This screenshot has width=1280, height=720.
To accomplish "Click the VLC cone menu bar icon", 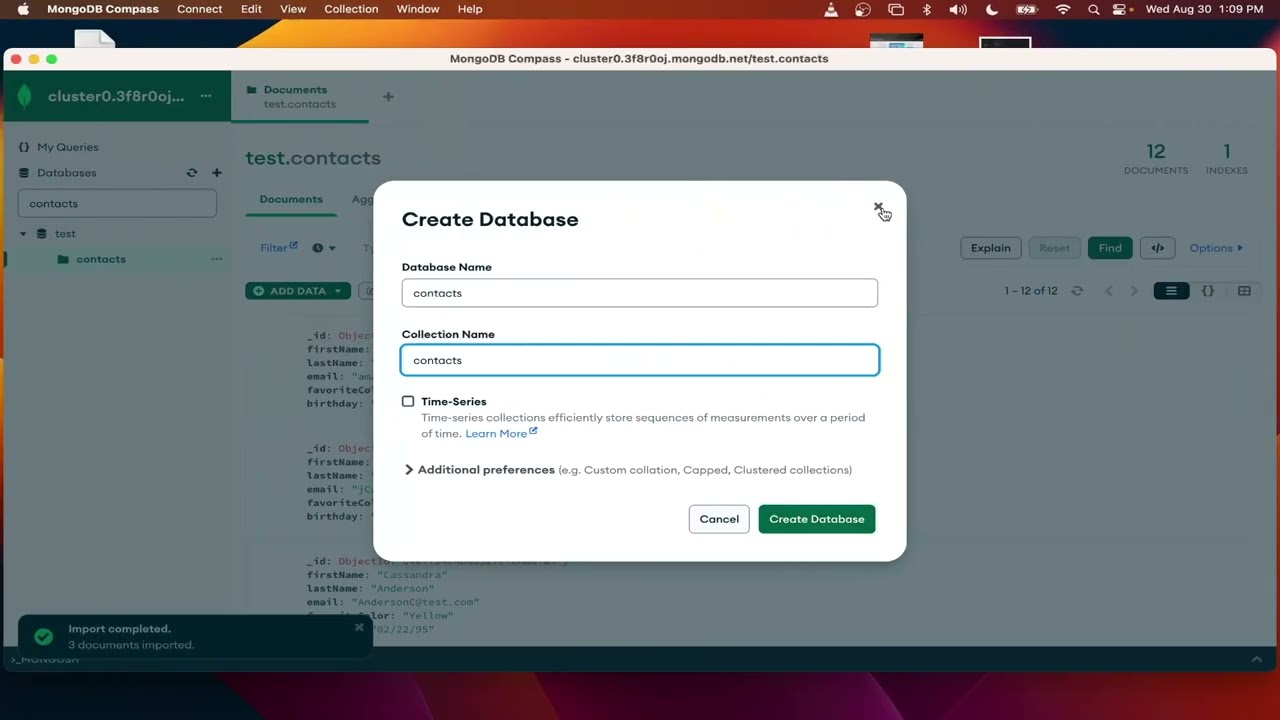I will 831,9.
